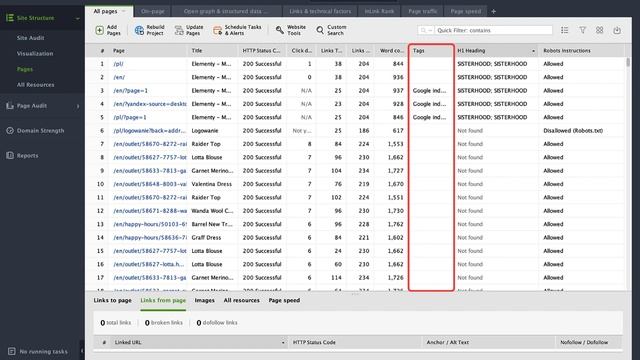Screen dimensions: 640x360
Task: Open the /en/ page link
Action: (119, 77)
